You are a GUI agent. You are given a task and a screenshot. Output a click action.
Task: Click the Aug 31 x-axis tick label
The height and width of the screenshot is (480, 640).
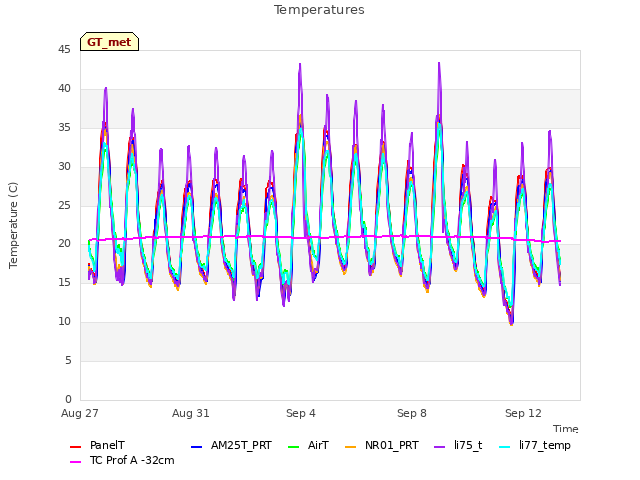[x=191, y=413]
